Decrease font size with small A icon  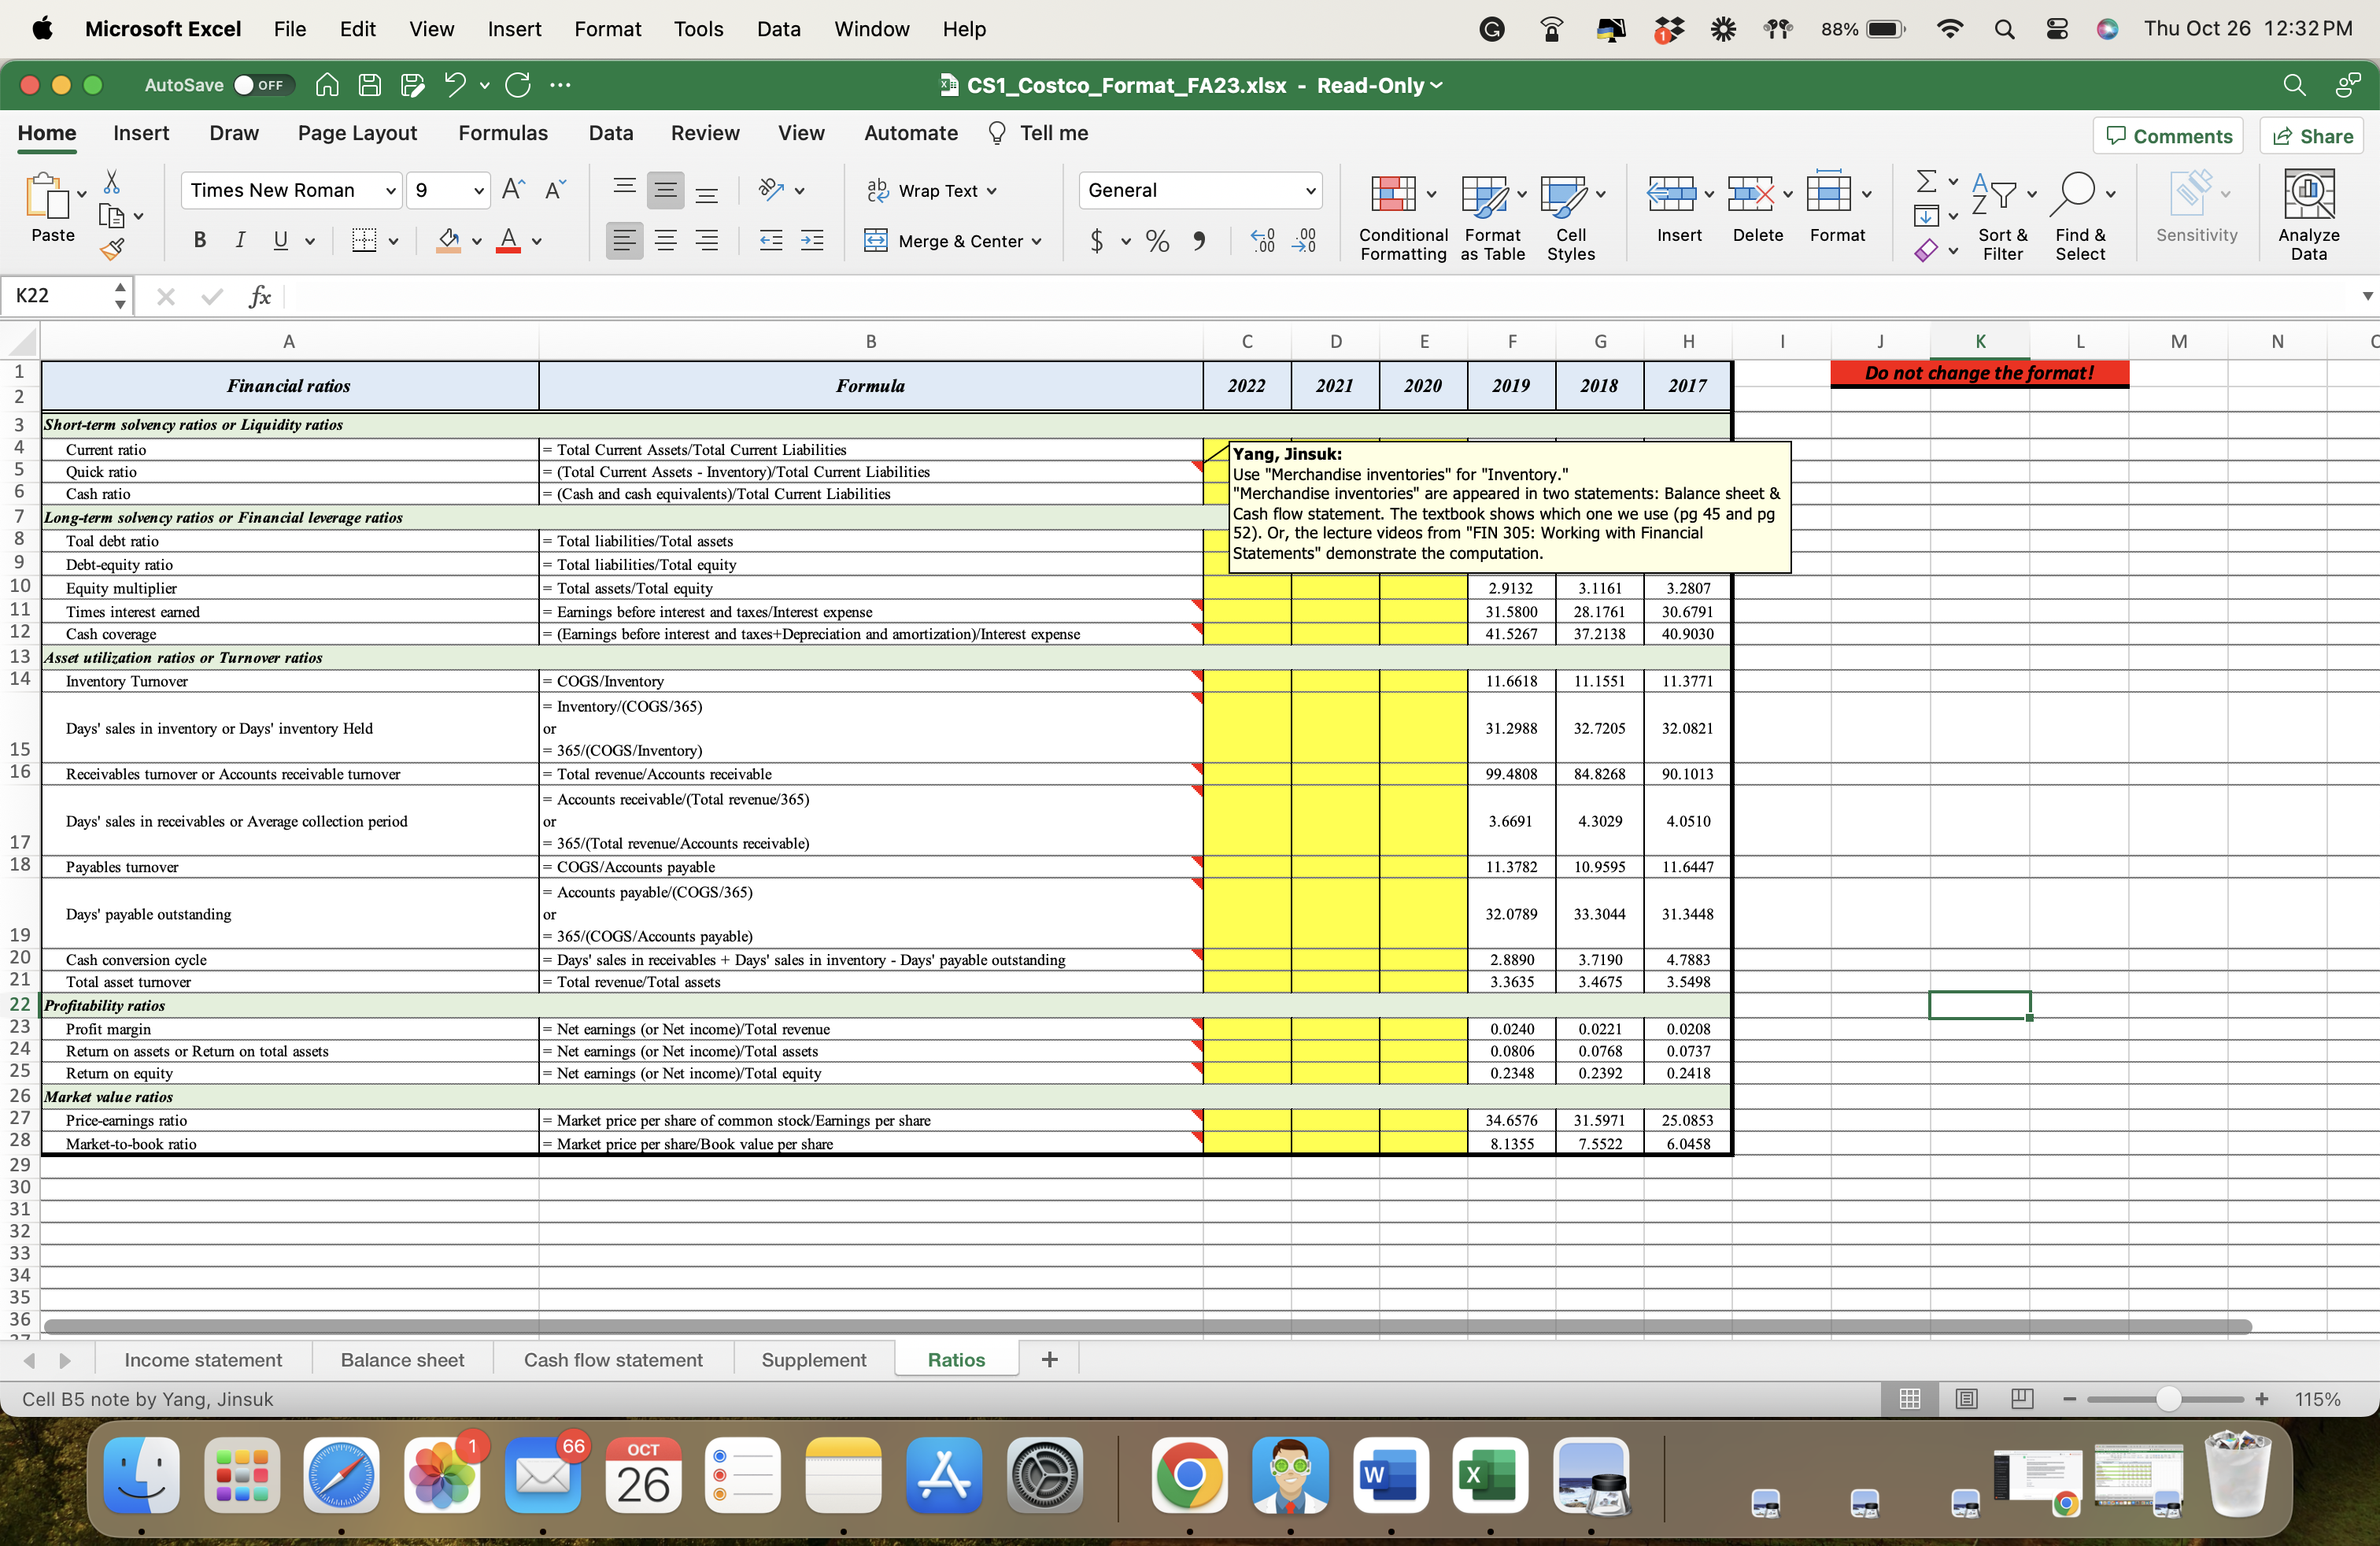[555, 190]
